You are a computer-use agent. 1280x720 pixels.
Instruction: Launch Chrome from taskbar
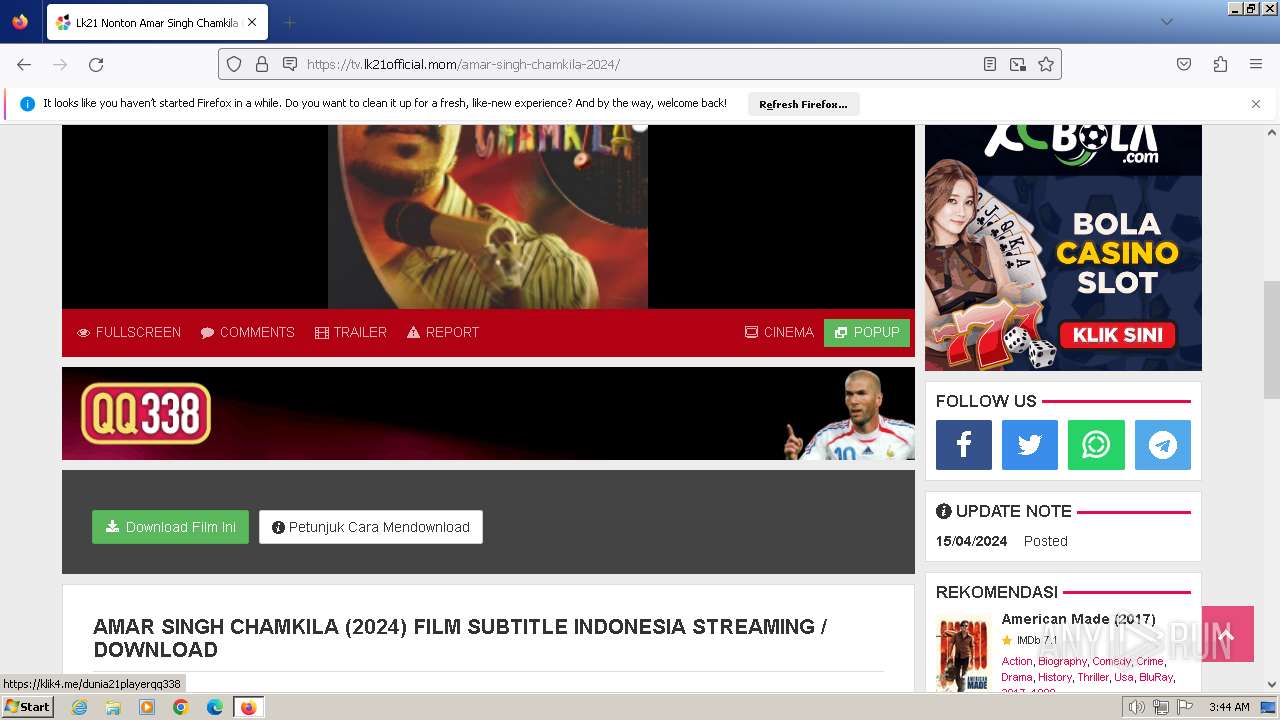181,707
